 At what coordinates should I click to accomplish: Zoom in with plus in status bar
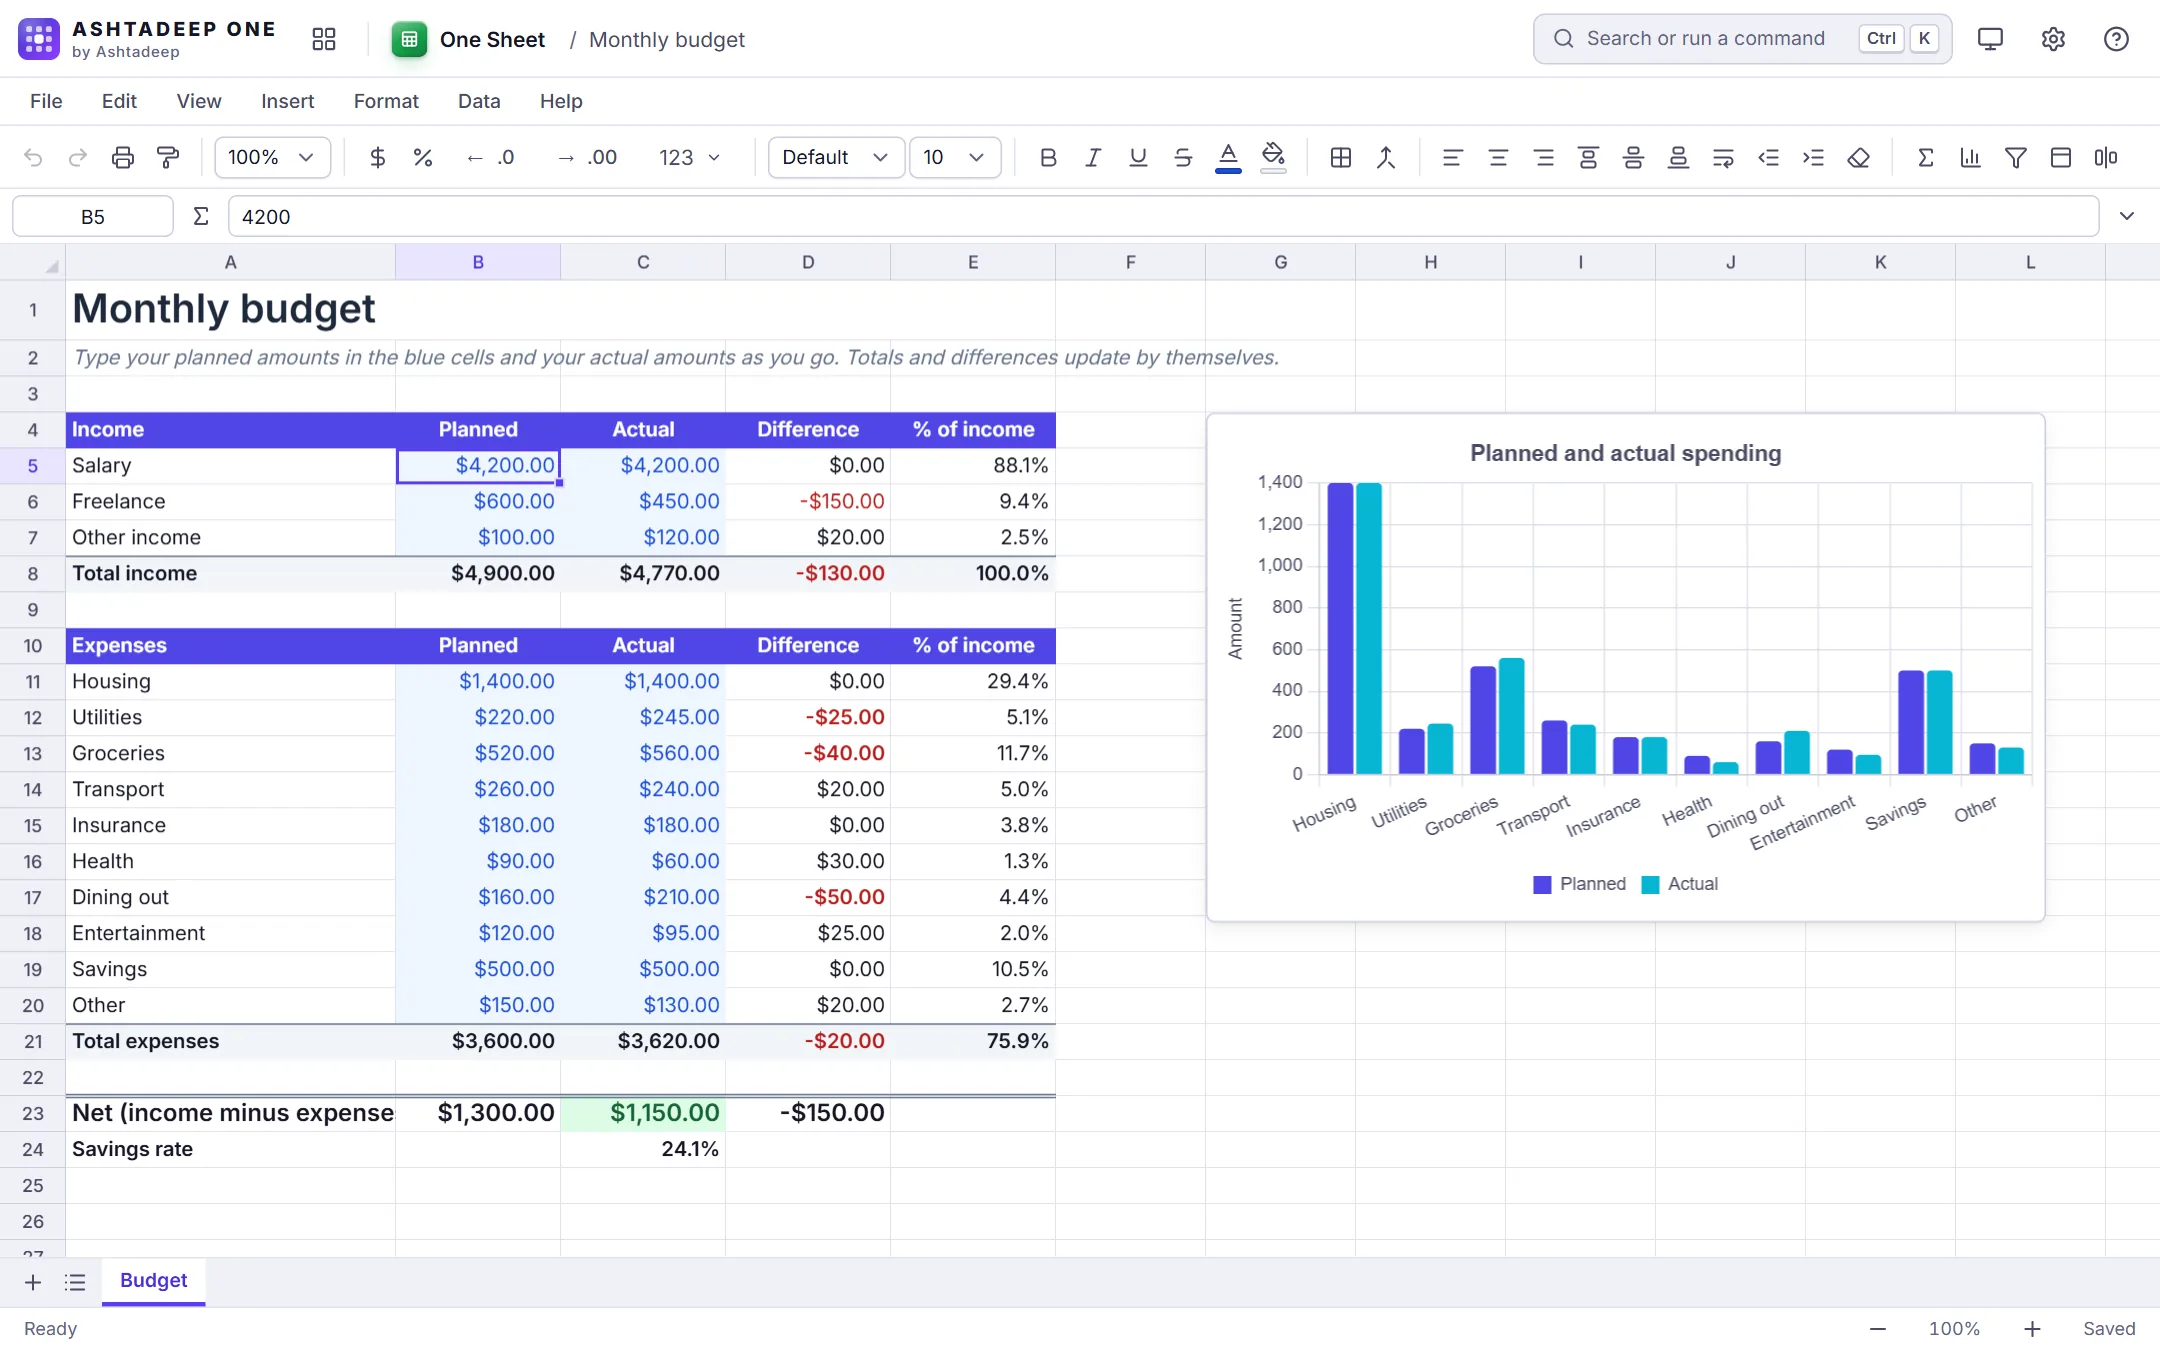[x=2032, y=1329]
